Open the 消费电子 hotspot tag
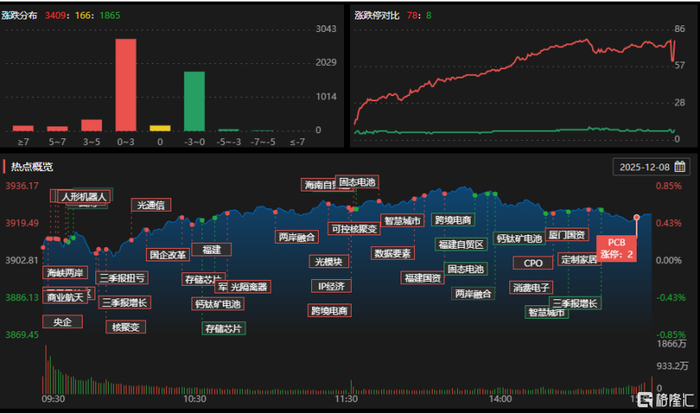The image size is (700, 414). [x=531, y=287]
